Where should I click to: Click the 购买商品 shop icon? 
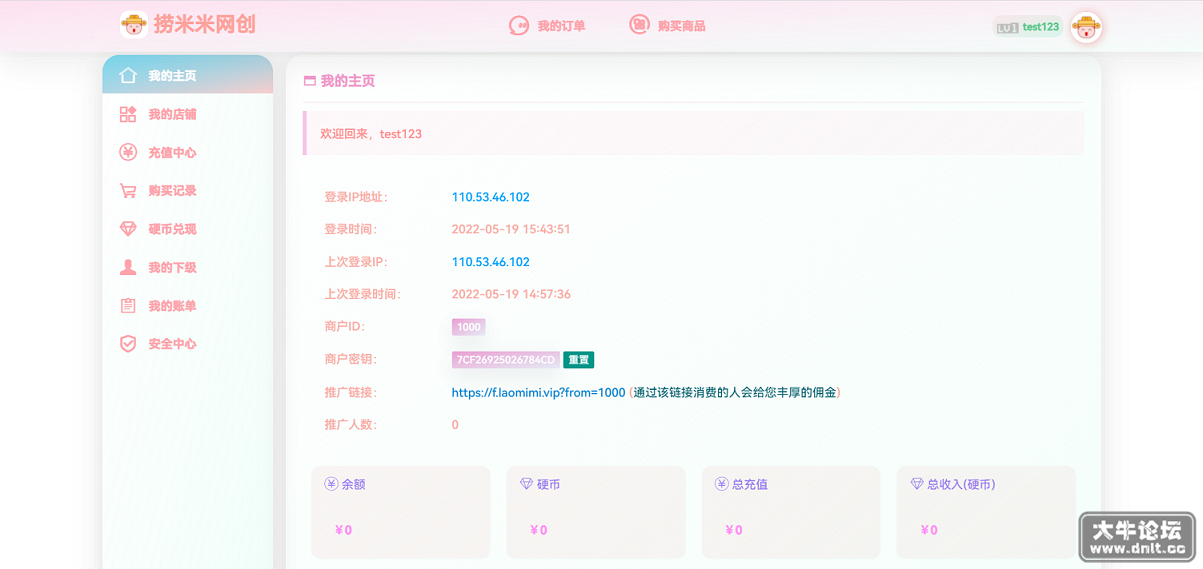(639, 25)
